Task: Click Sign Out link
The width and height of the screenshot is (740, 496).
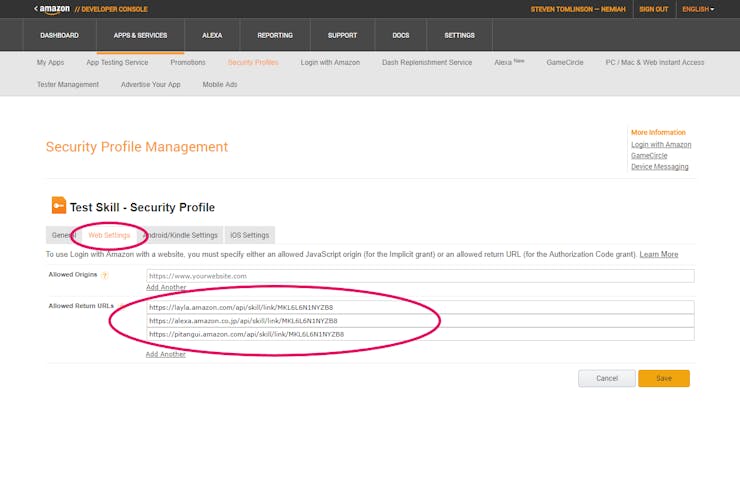Action: (x=654, y=9)
